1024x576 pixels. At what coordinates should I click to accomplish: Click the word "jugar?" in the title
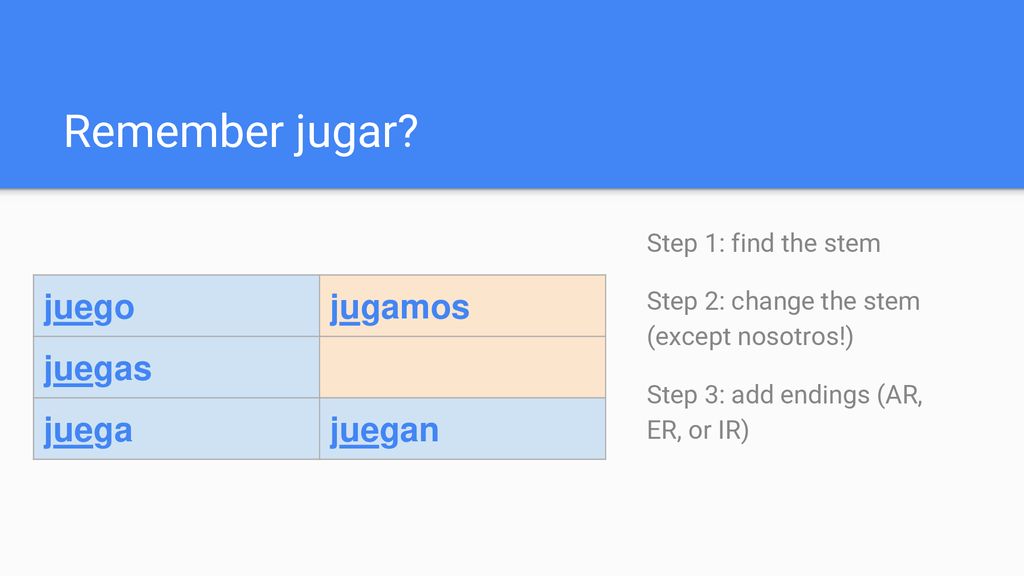(357, 135)
